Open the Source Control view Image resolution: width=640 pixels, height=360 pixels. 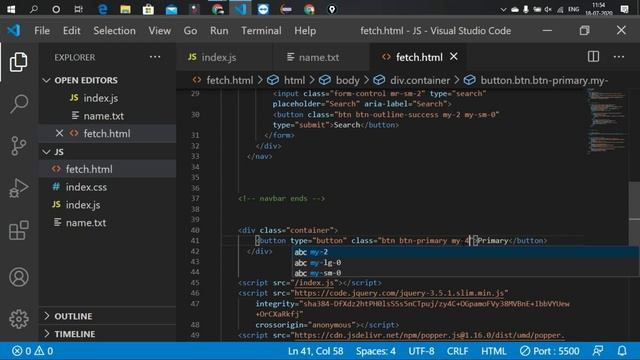tap(19, 146)
